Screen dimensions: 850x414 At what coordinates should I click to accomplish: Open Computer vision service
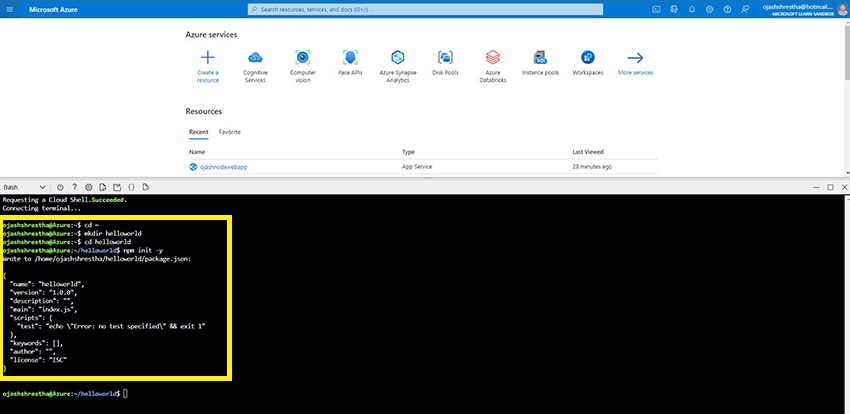tap(302, 67)
